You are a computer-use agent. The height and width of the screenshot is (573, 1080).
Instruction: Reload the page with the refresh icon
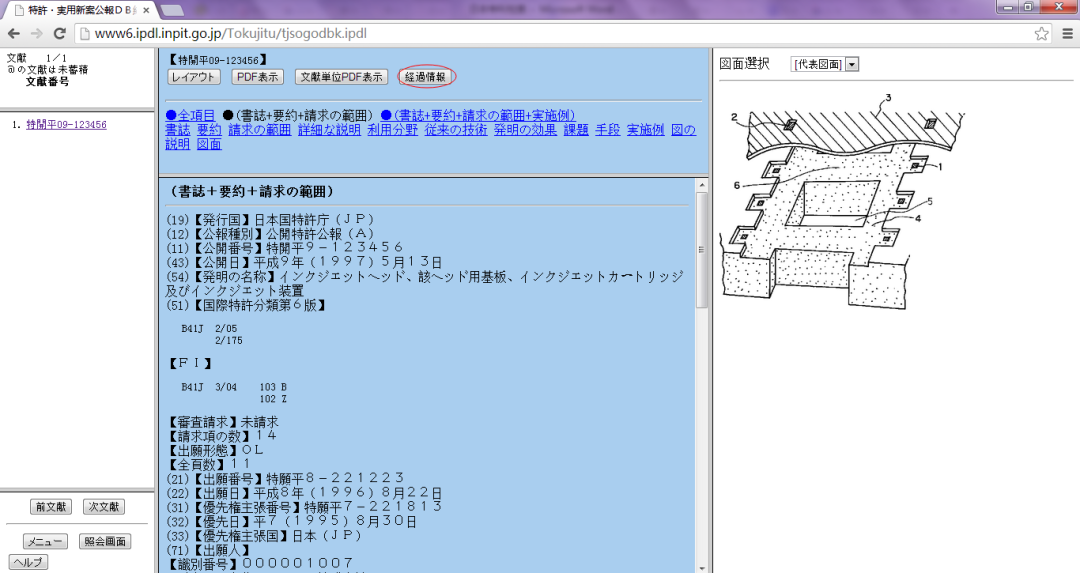click(60, 33)
